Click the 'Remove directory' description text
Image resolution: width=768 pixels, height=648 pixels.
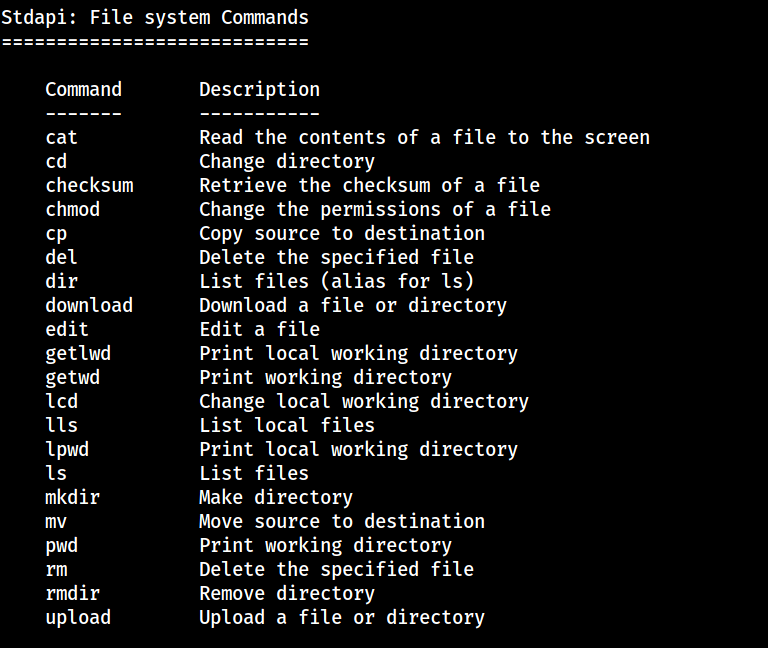[x=287, y=594]
